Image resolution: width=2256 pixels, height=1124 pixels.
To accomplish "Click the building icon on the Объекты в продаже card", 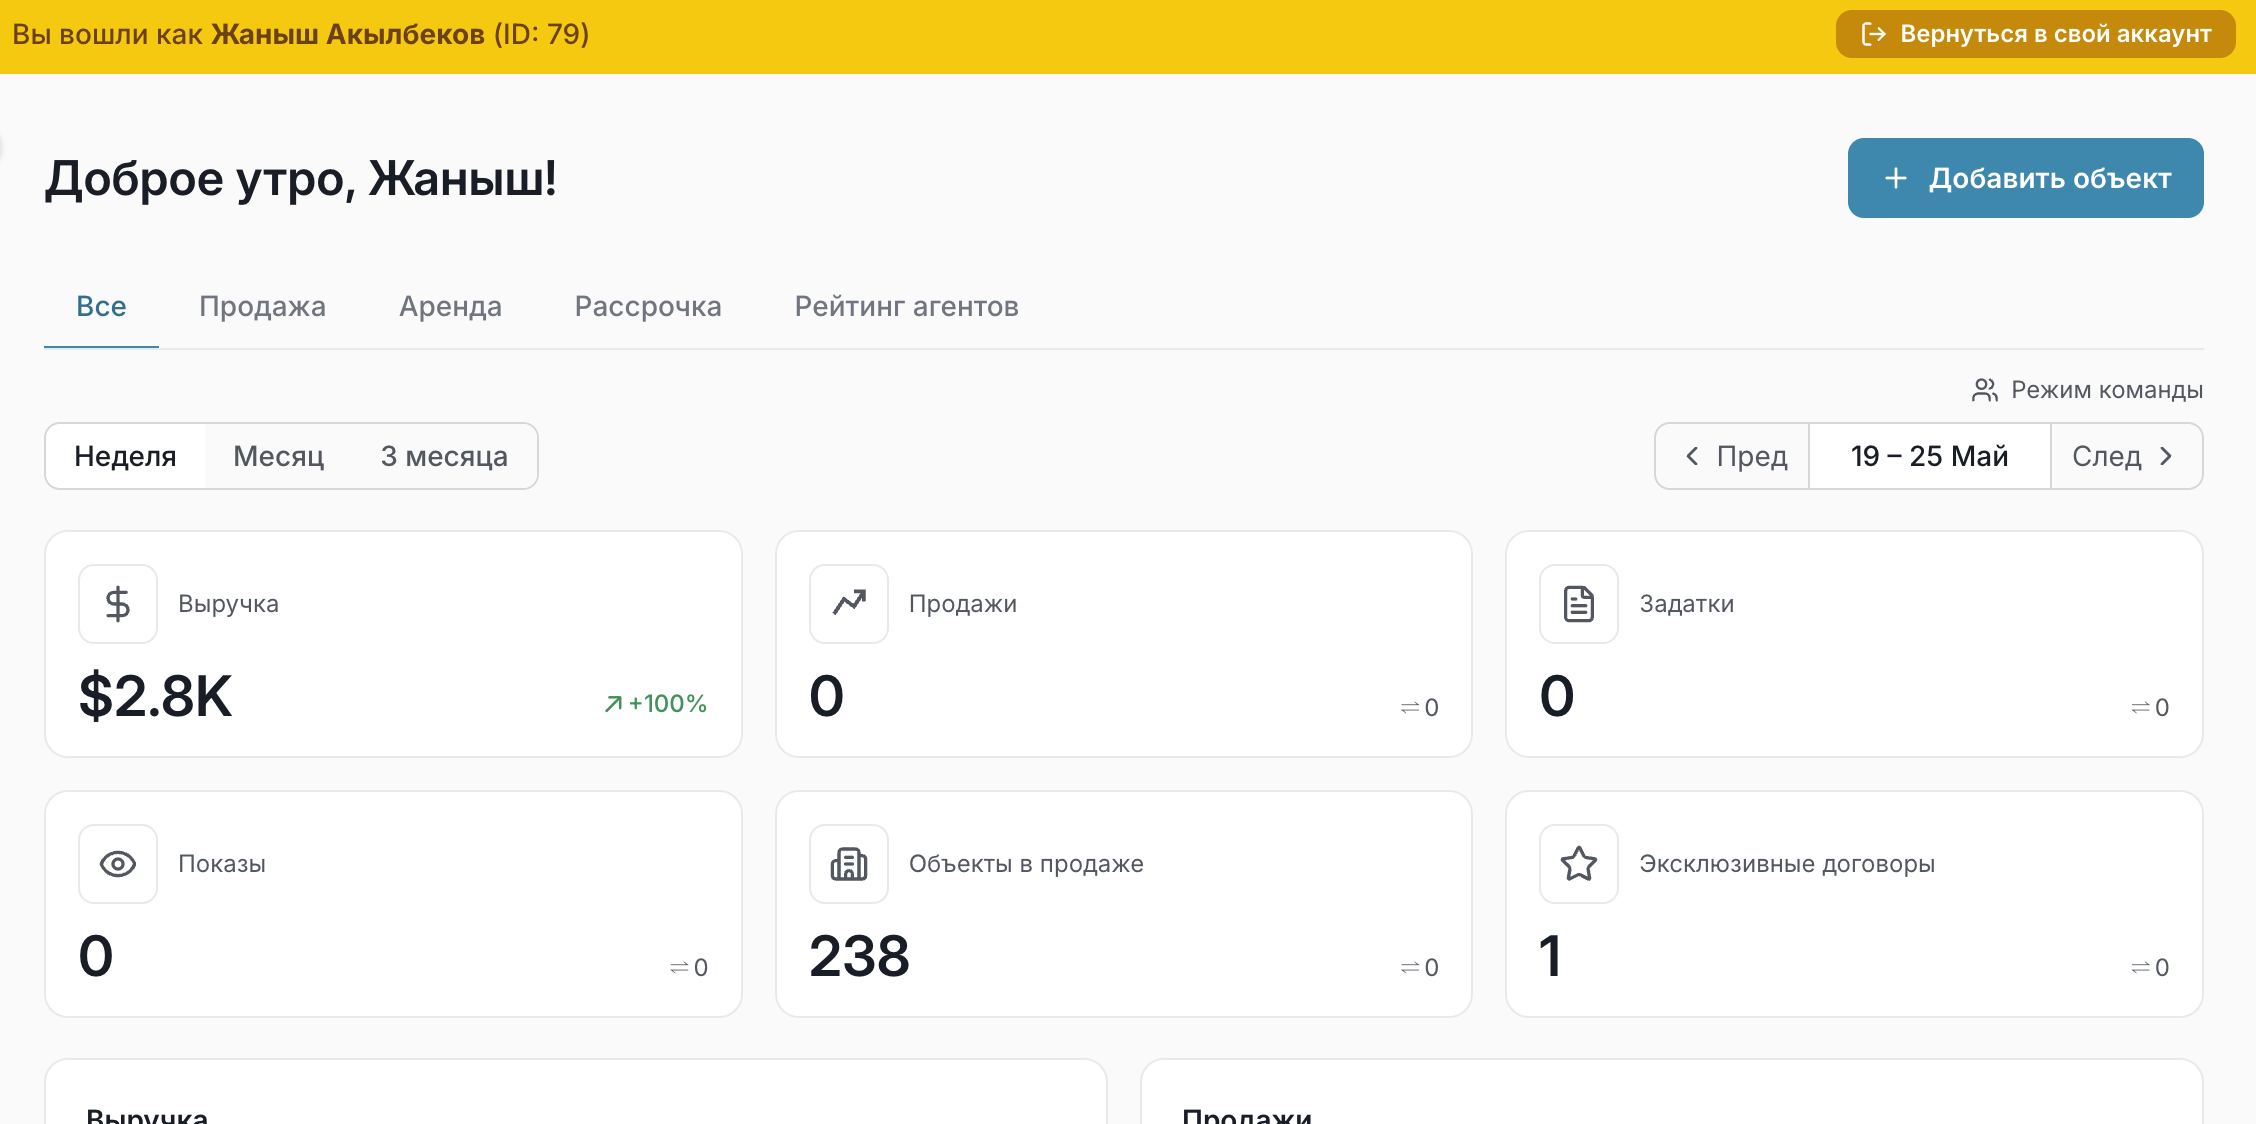I will click(x=849, y=864).
